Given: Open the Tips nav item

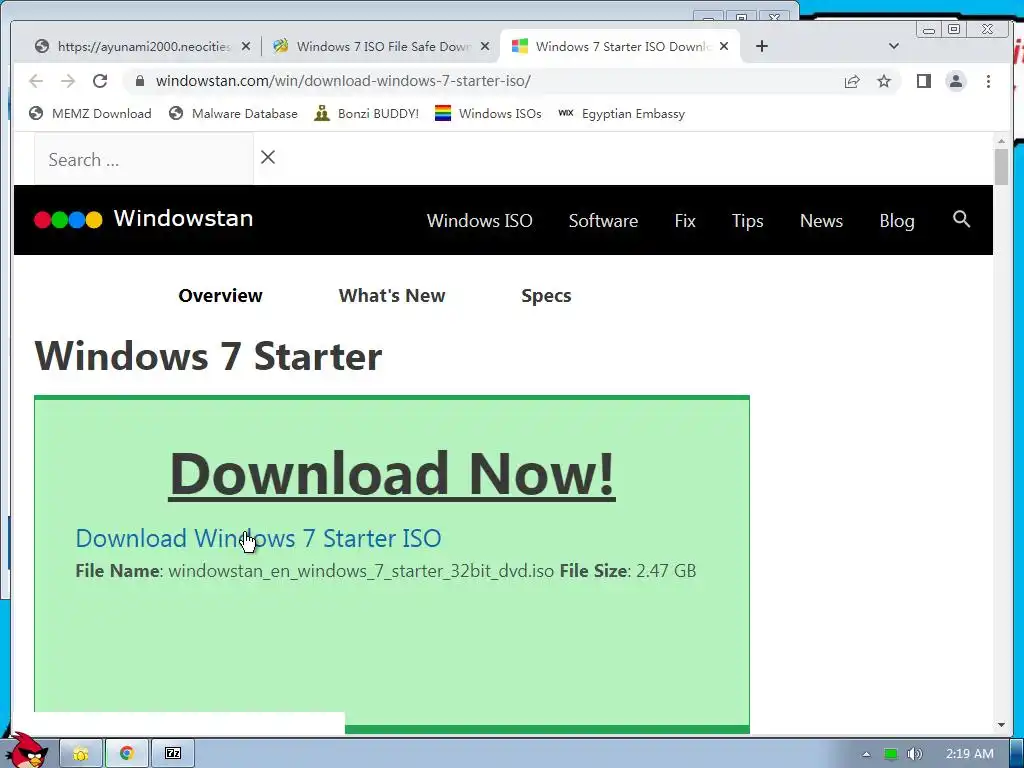Looking at the screenshot, I should click(747, 221).
